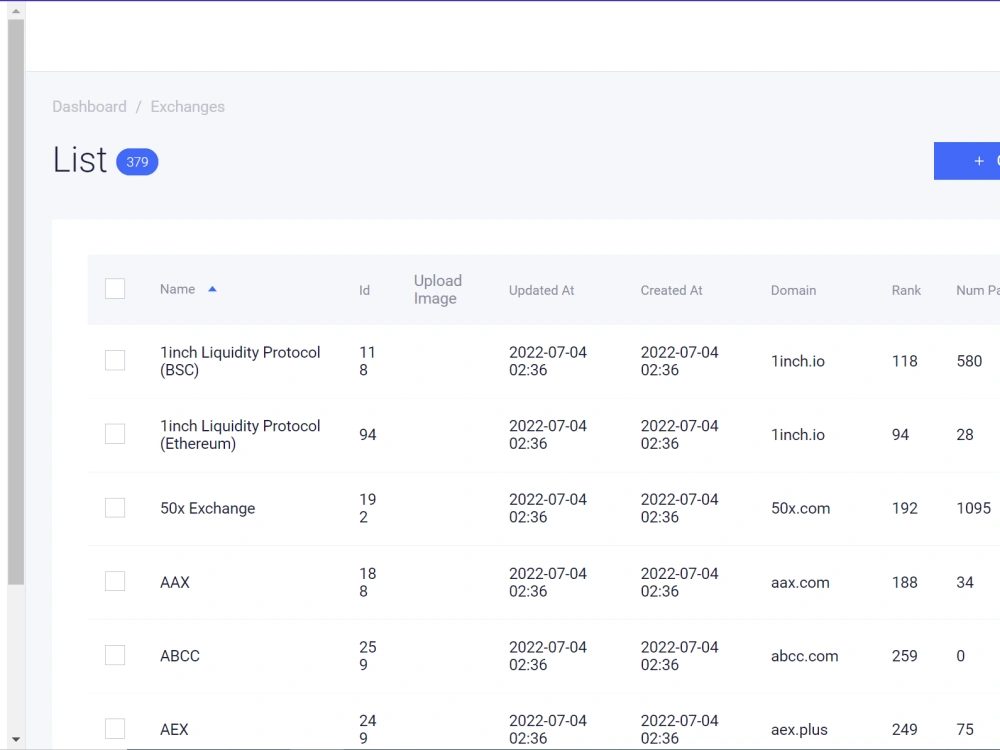This screenshot has width=1000, height=750.
Task: Open the Dashboard breadcrumb link
Action: (89, 107)
